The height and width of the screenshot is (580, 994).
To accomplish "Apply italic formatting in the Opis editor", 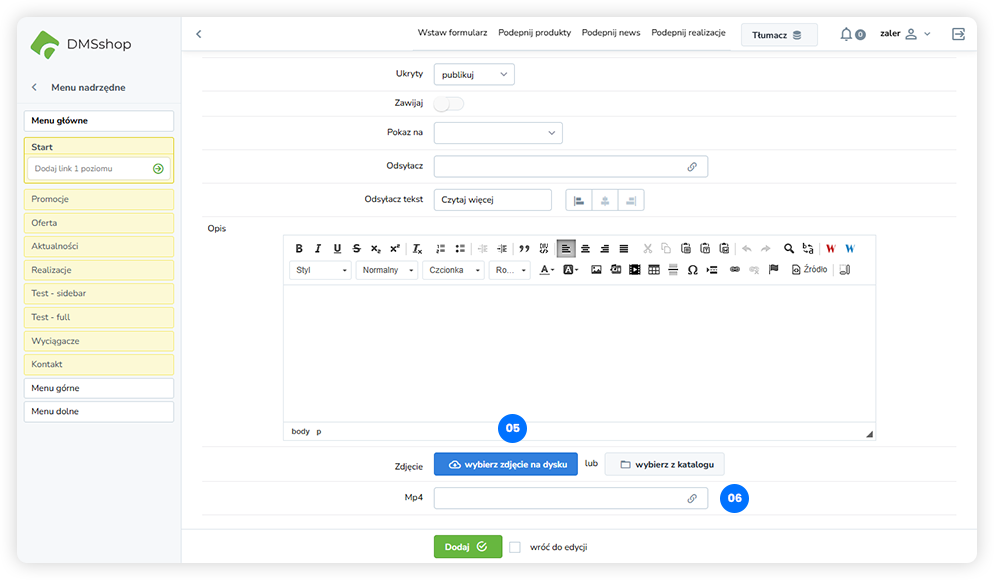I will click(318, 249).
